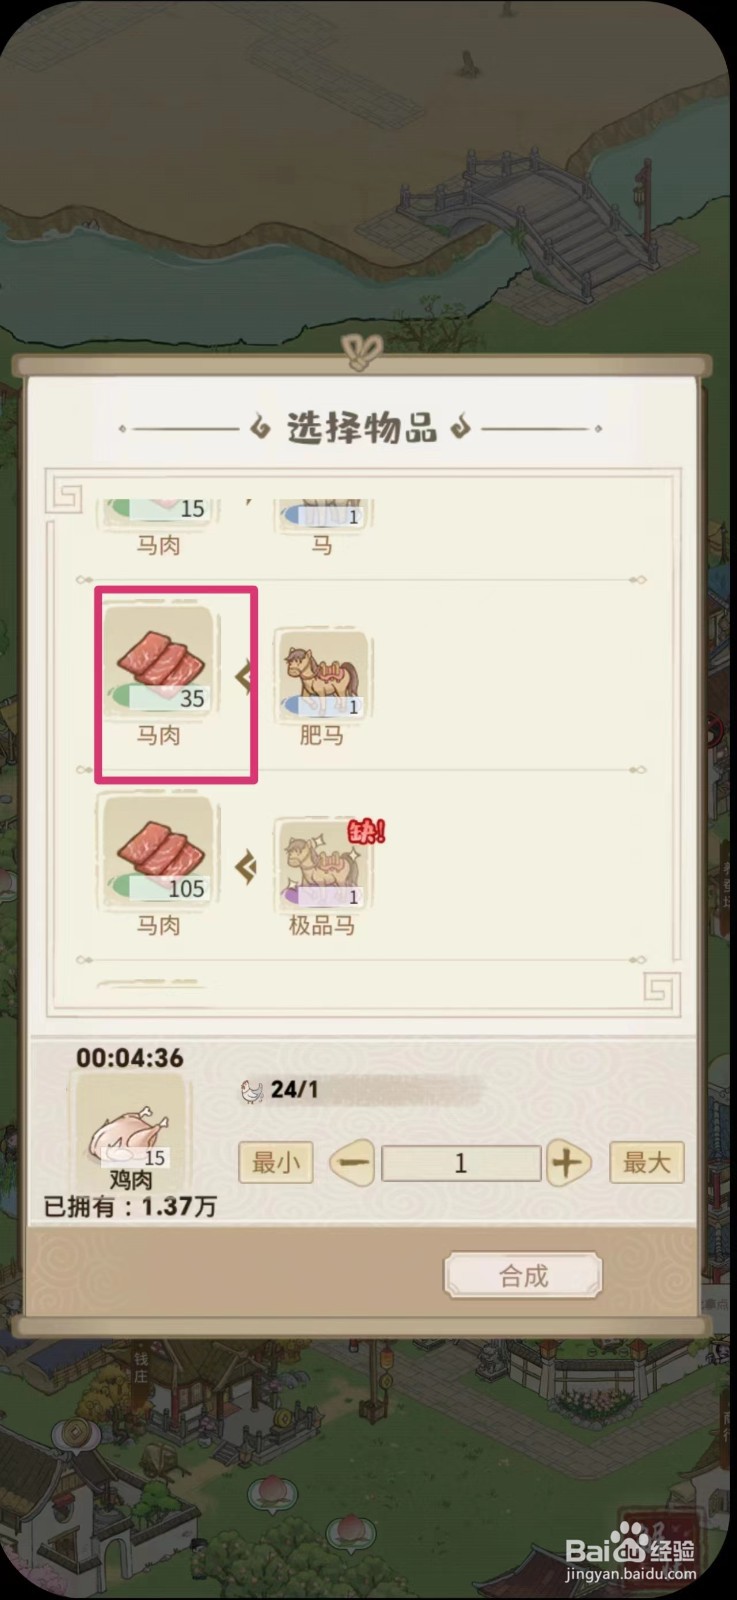The height and width of the screenshot is (1600, 737).
Task: Select the 极品马 premium horse icon
Action: [x=322, y=865]
